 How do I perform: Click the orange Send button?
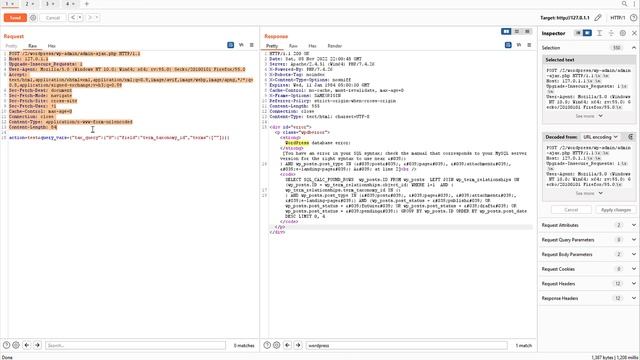15,18
